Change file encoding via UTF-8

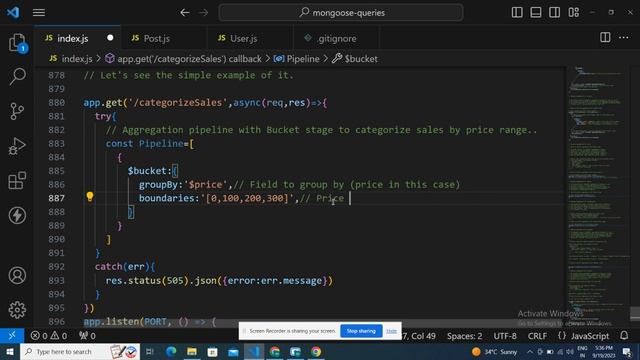click(505, 336)
